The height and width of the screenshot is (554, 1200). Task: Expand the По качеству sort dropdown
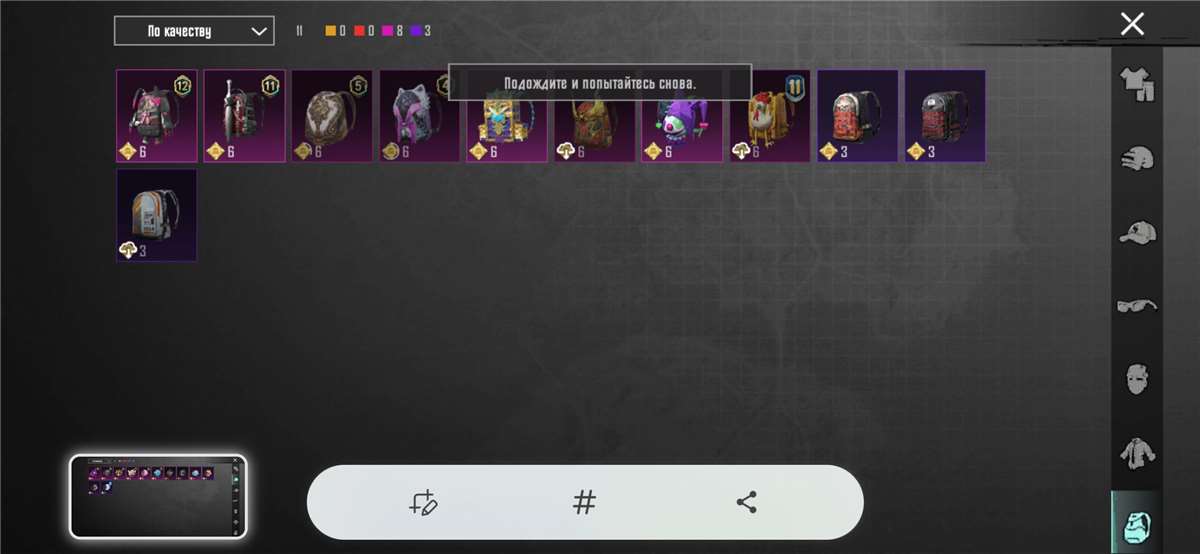[194, 31]
